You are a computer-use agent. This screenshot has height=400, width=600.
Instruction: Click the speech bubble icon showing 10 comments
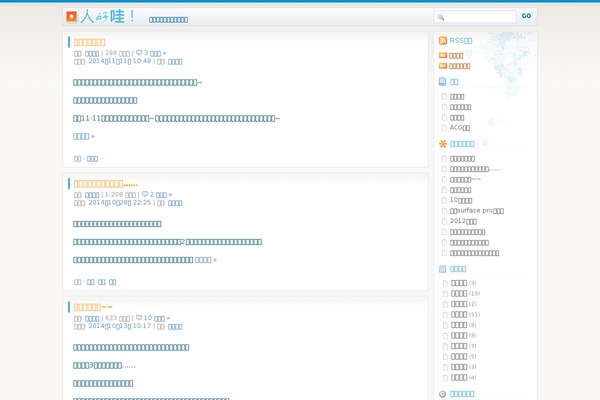(x=139, y=317)
